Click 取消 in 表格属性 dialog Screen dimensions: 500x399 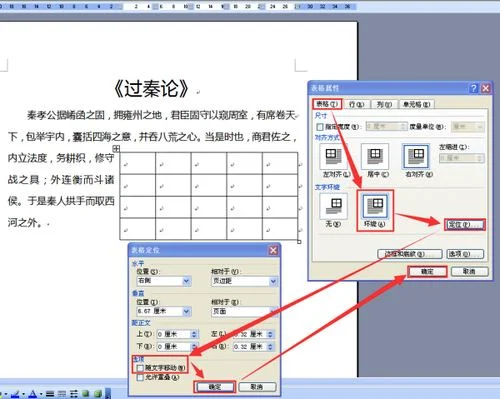[469, 272]
